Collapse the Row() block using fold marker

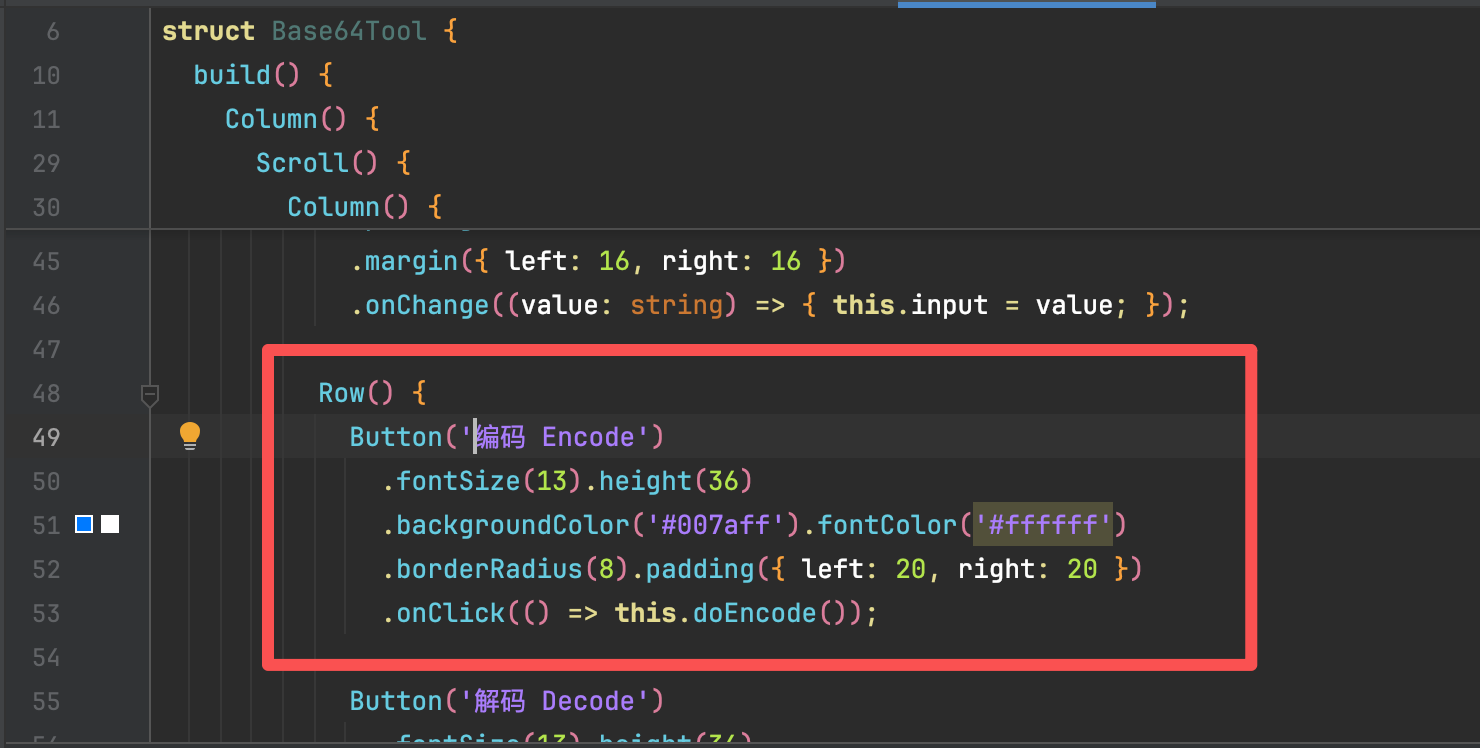pos(150,396)
